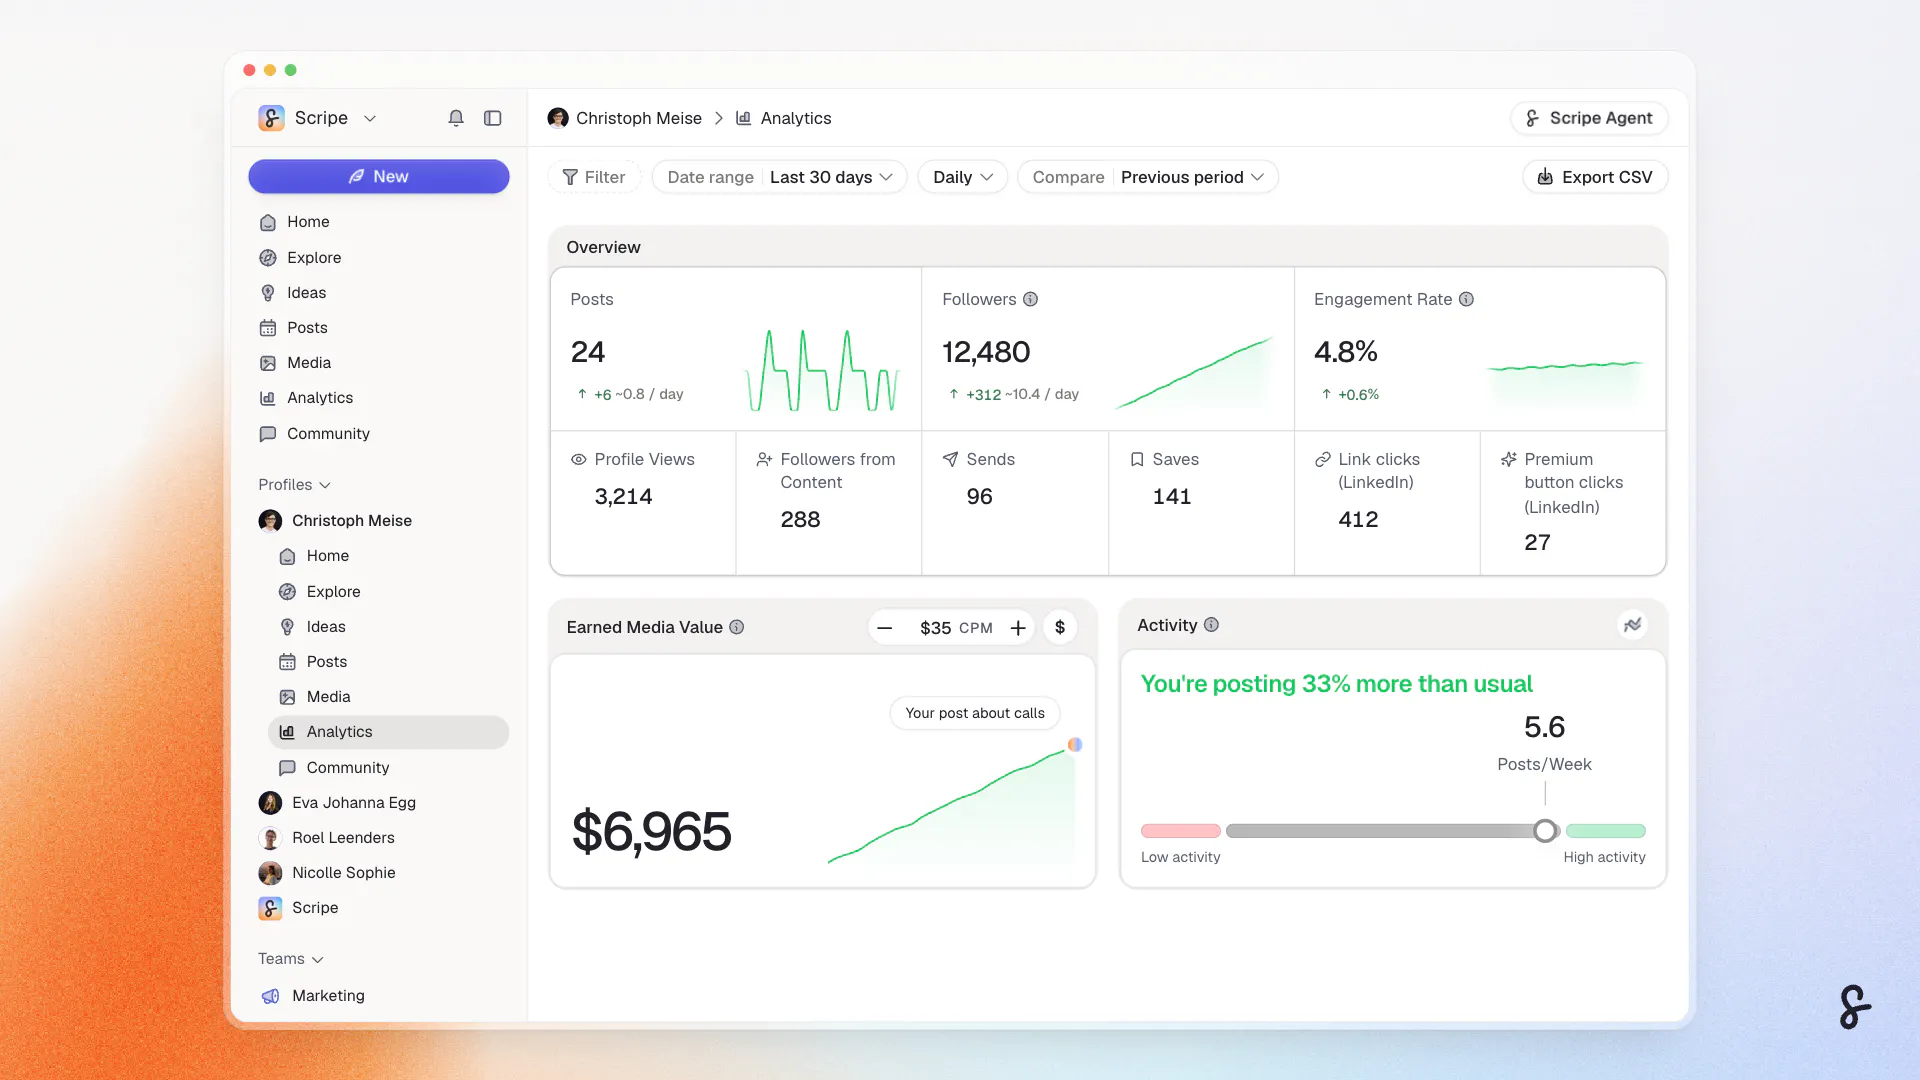Toggle the sidebar panel icon
This screenshot has height=1080, width=1920.
click(493, 118)
